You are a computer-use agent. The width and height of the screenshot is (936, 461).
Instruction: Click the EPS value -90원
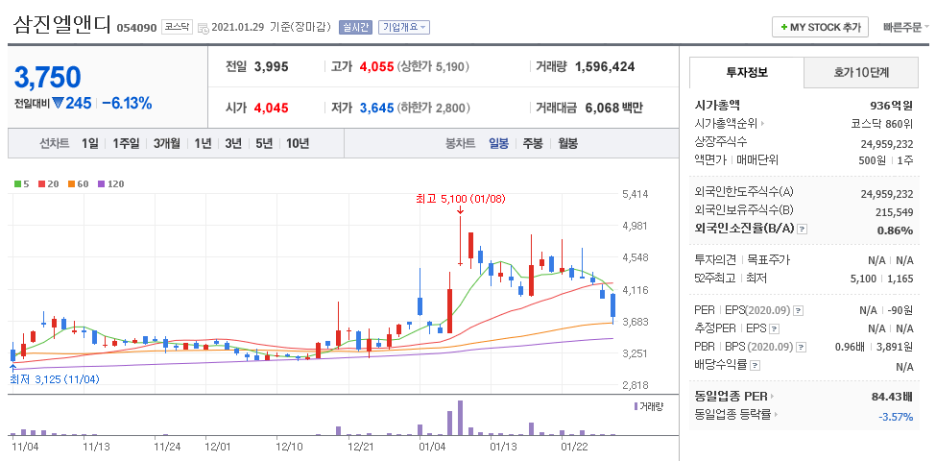pyautogui.click(x=901, y=311)
